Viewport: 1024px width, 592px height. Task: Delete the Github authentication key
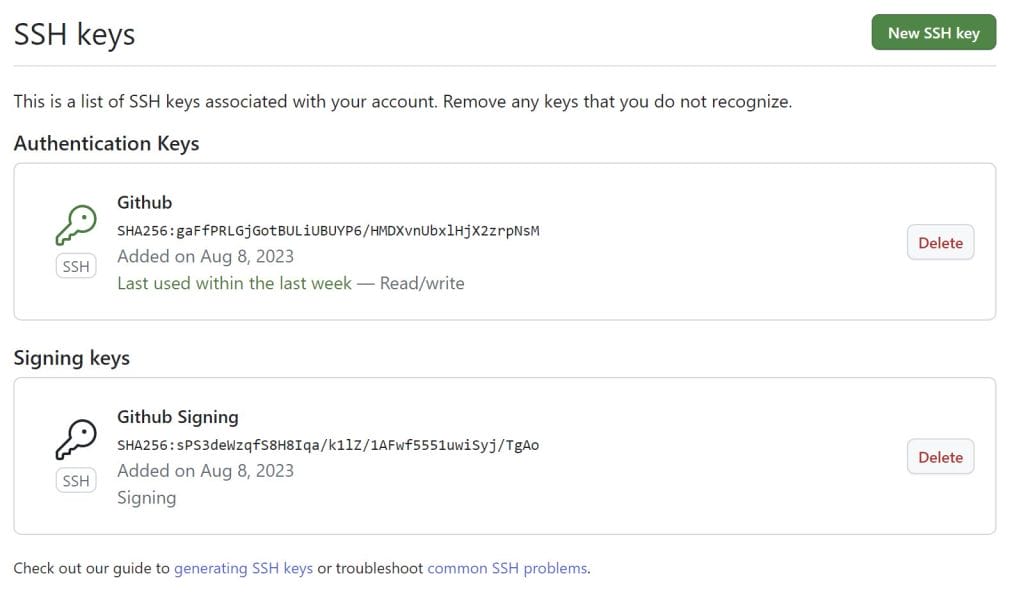[940, 243]
